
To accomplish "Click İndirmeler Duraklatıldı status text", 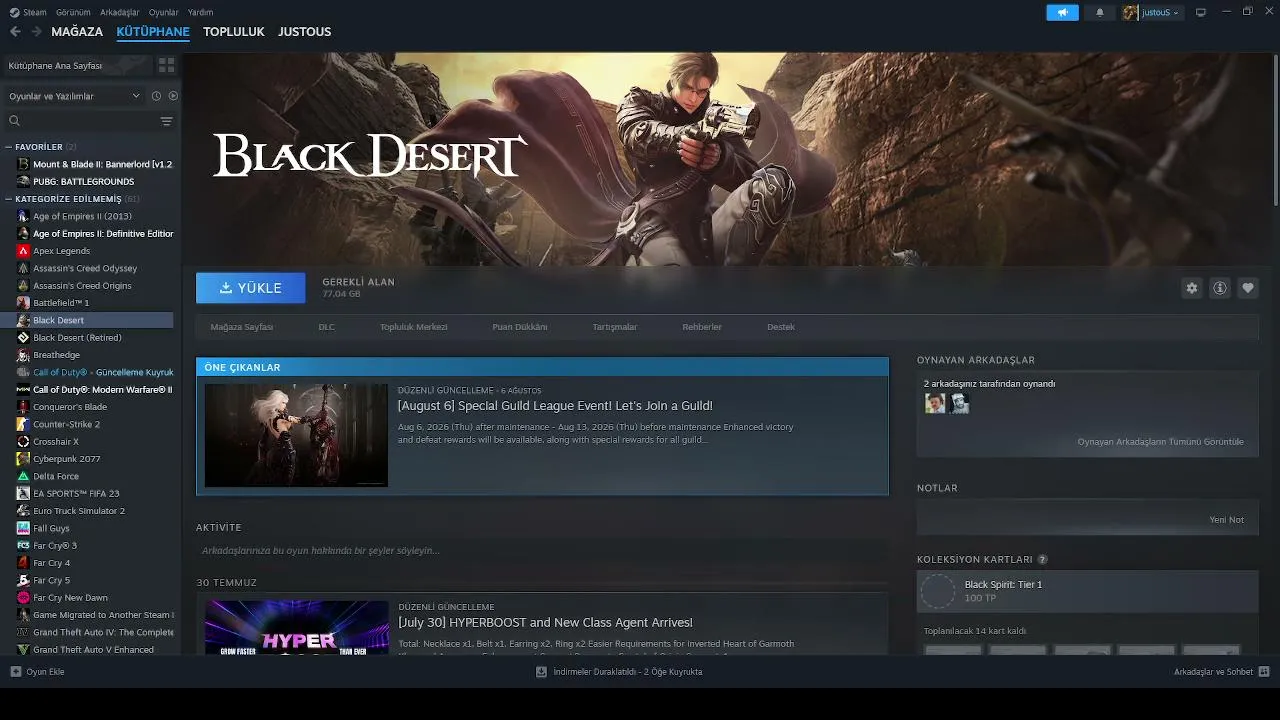I will [x=628, y=672].
